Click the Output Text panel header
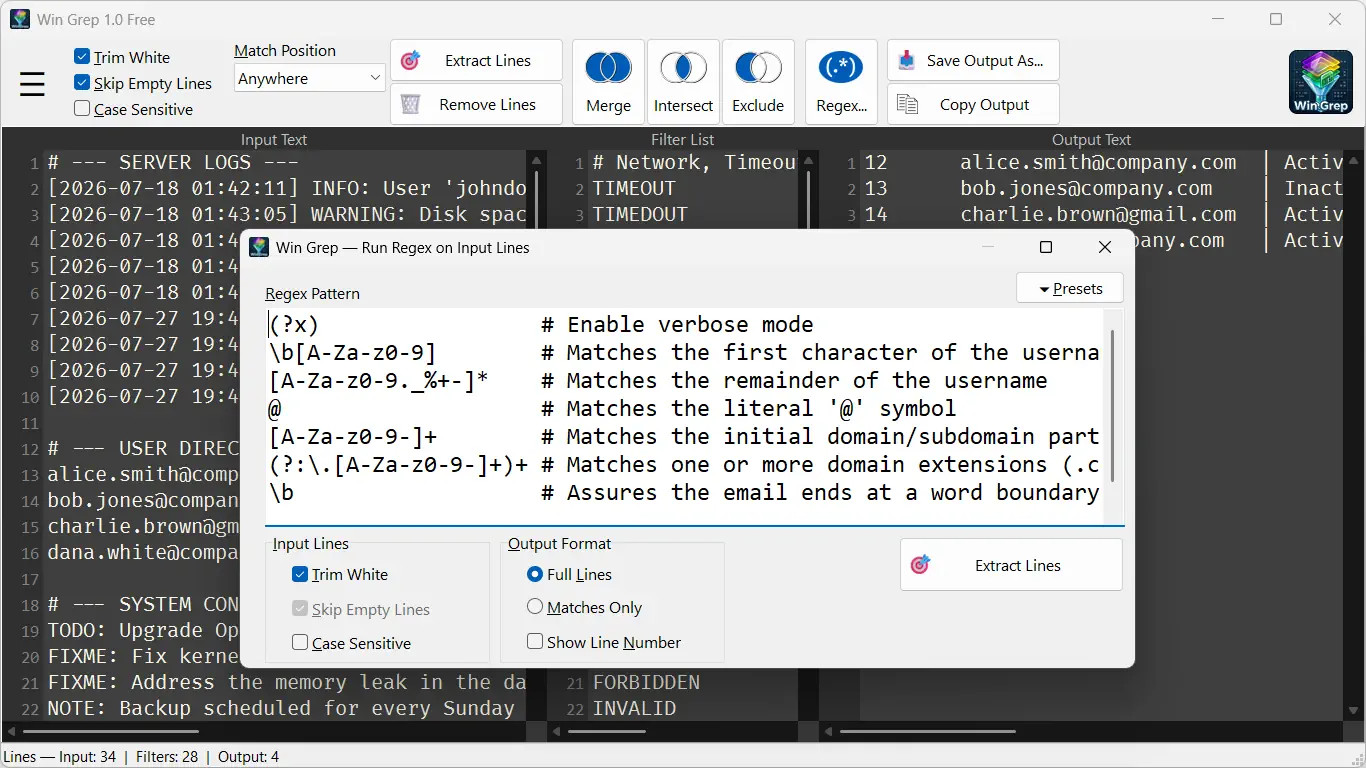 pyautogui.click(x=1091, y=140)
